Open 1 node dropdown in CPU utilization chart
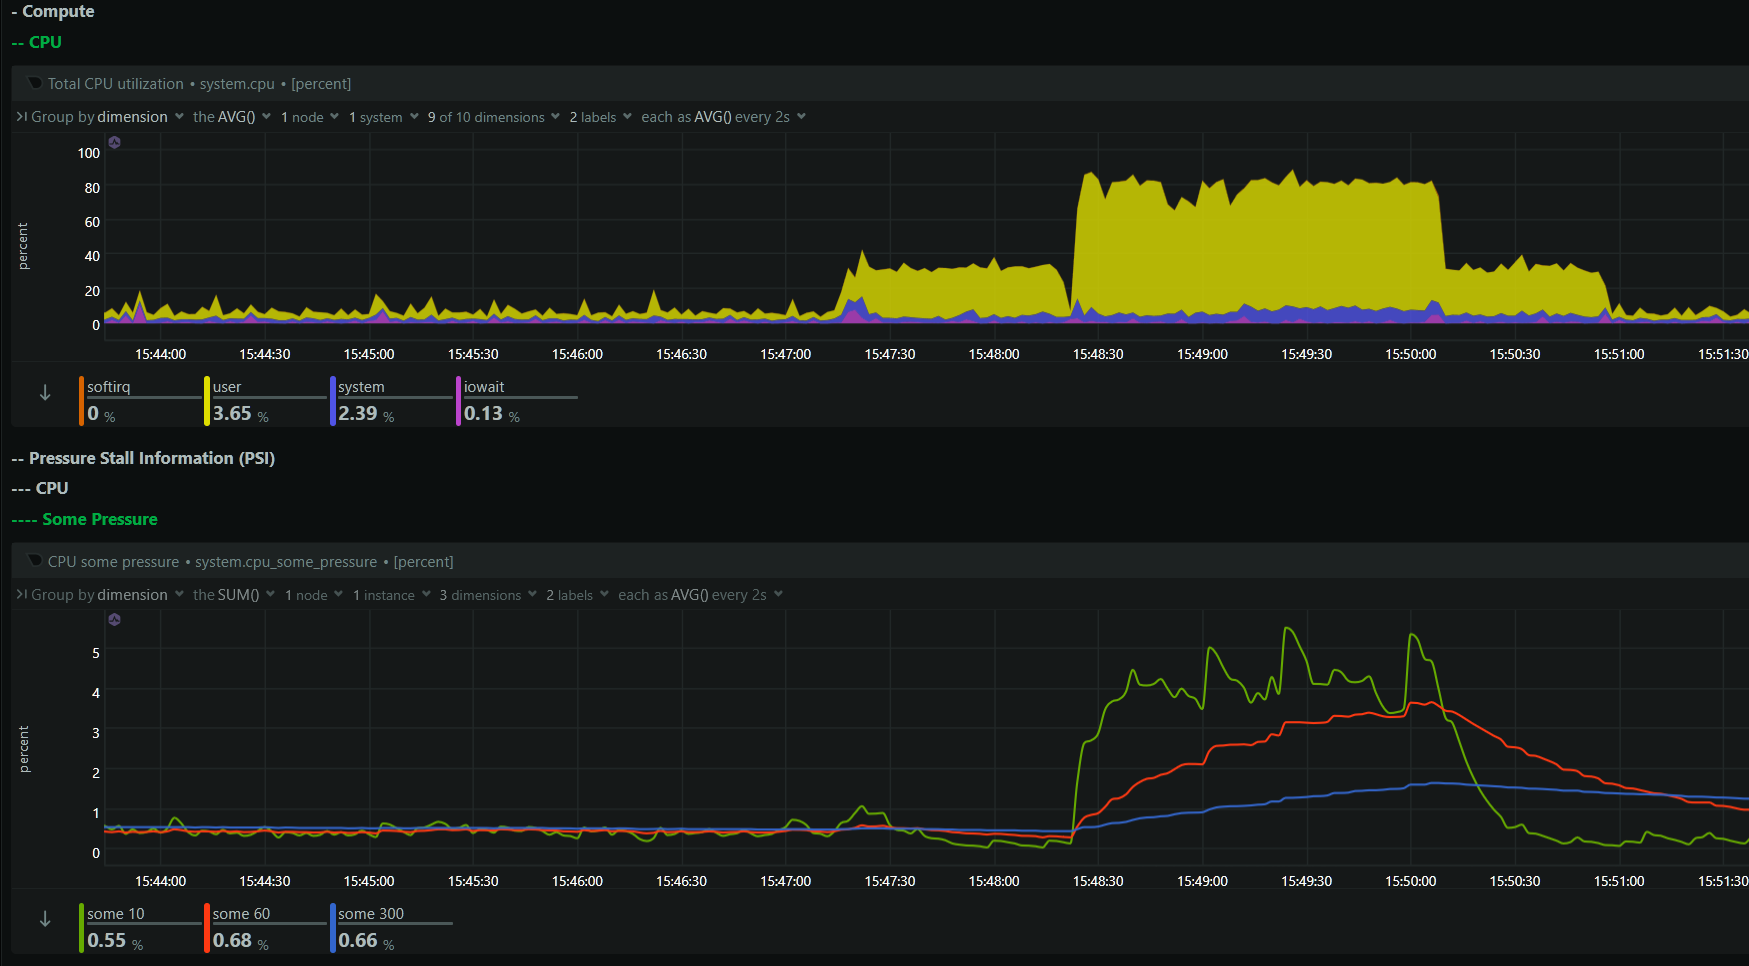Screen dimensions: 1749x966 pyautogui.click(x=310, y=117)
